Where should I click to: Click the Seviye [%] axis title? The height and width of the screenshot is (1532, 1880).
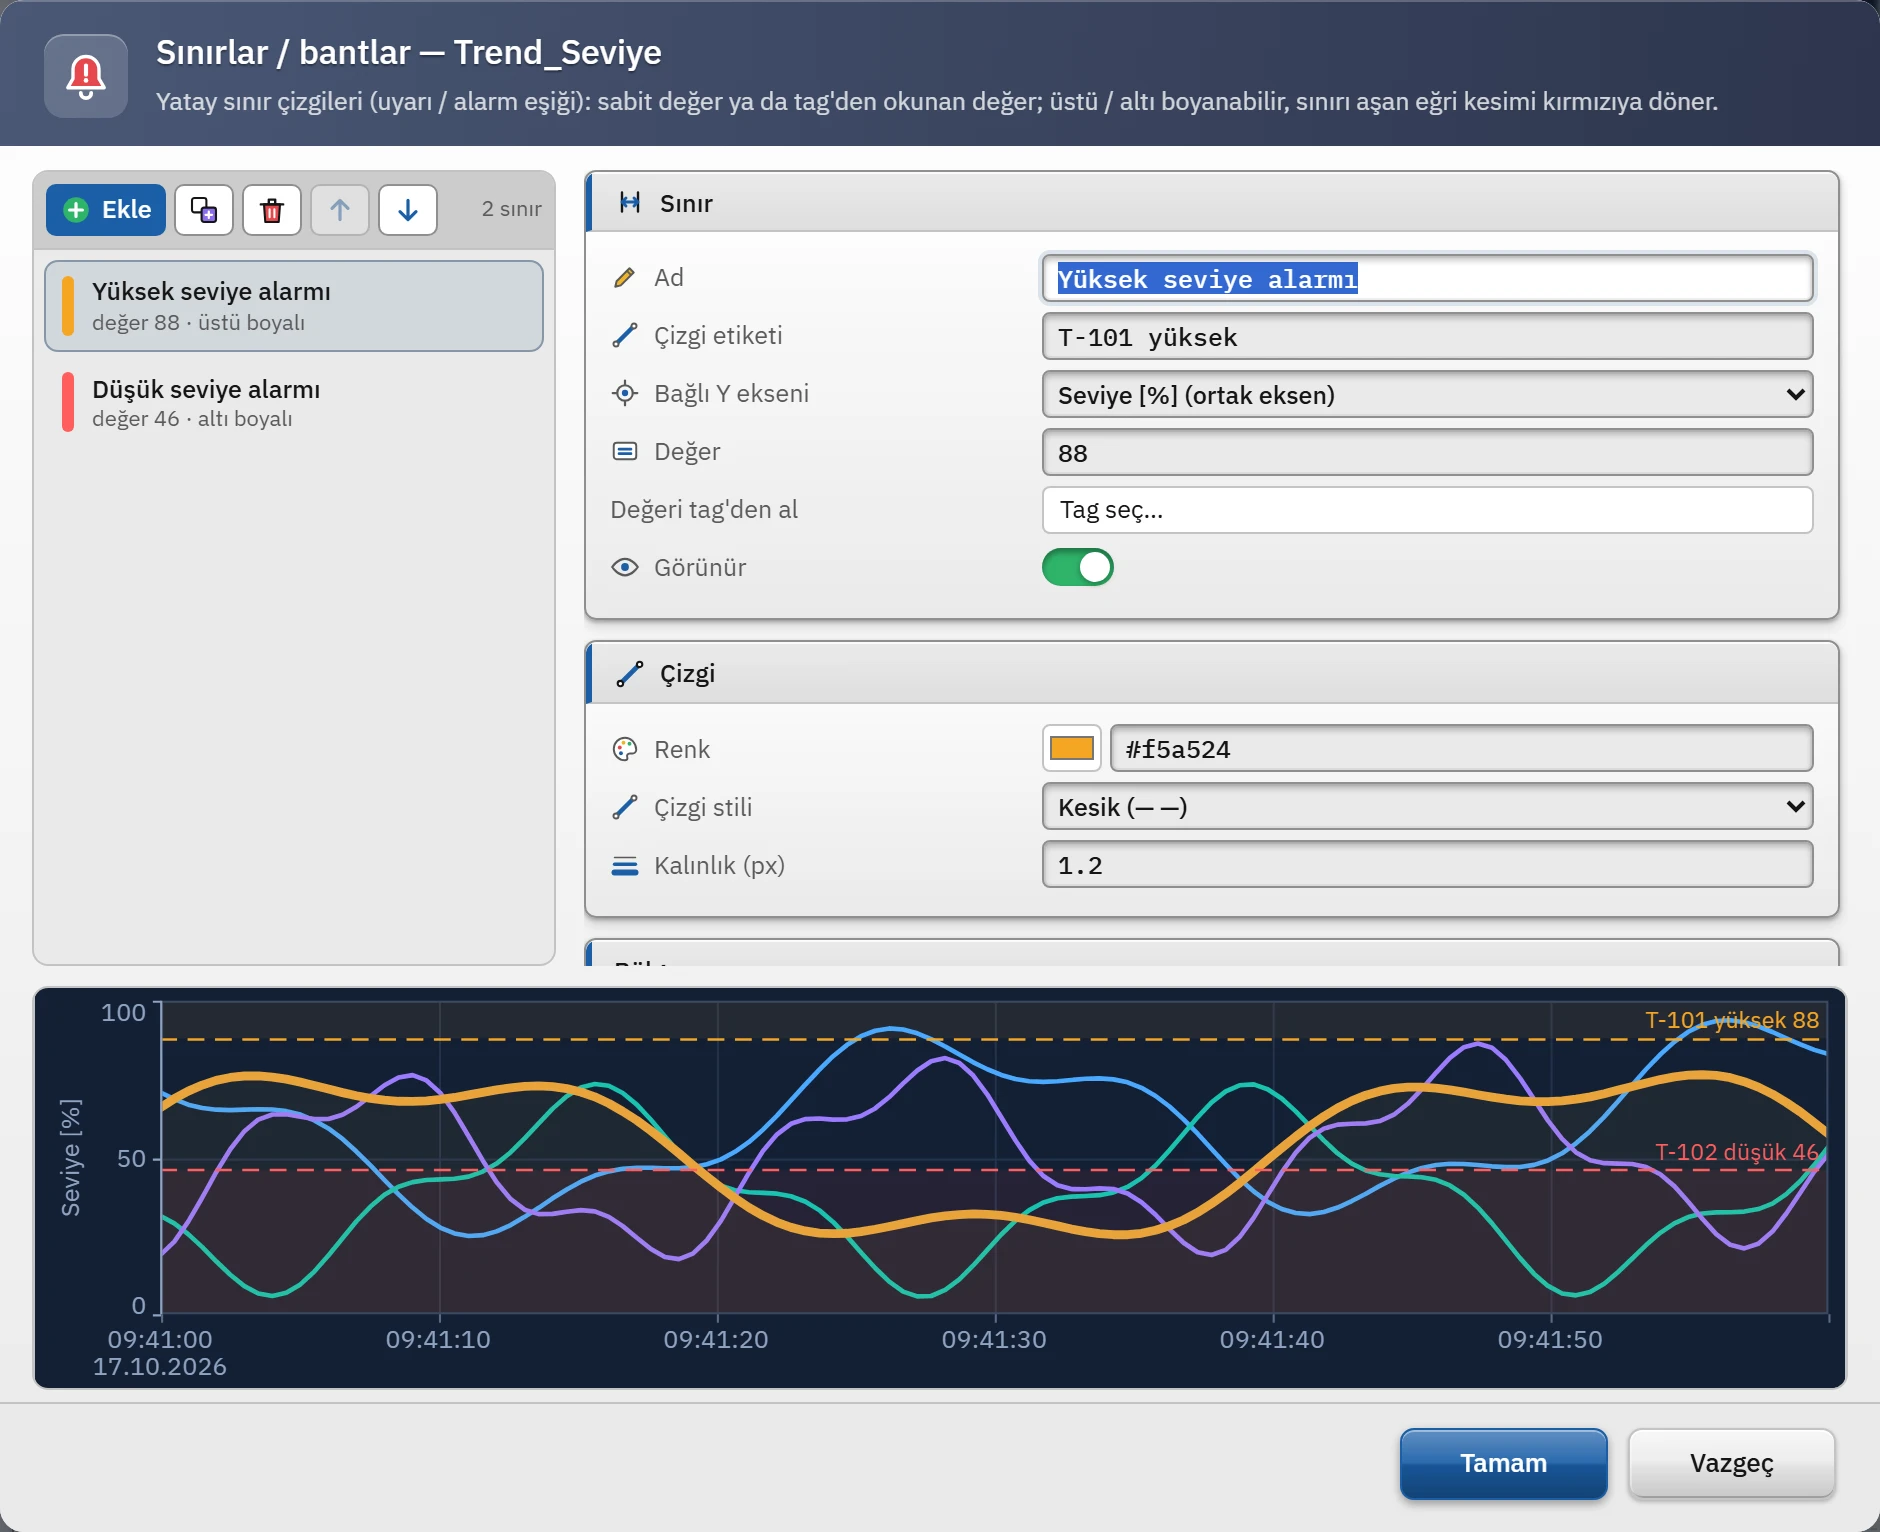(71, 1158)
